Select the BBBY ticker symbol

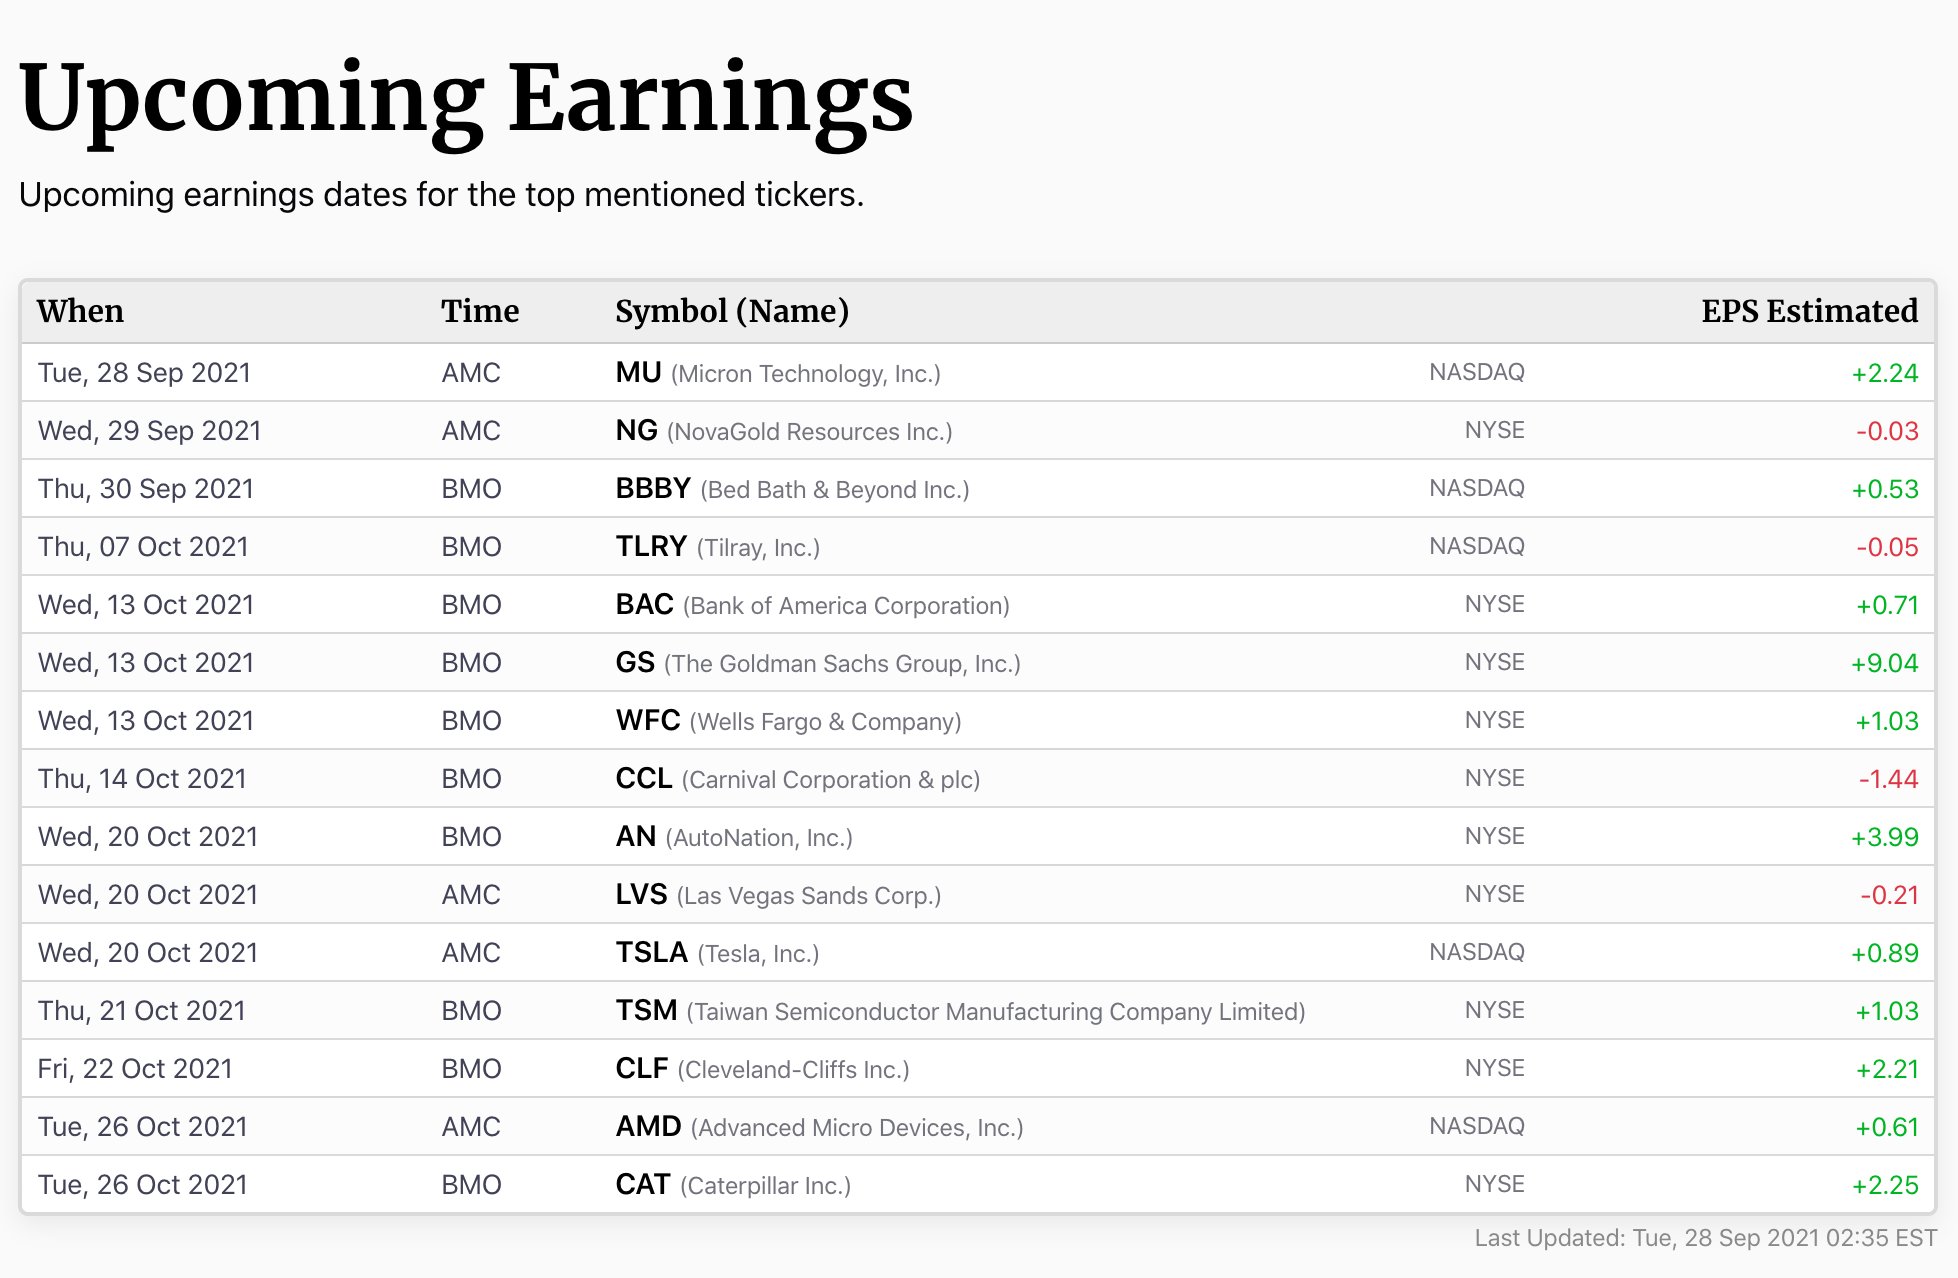click(x=653, y=489)
